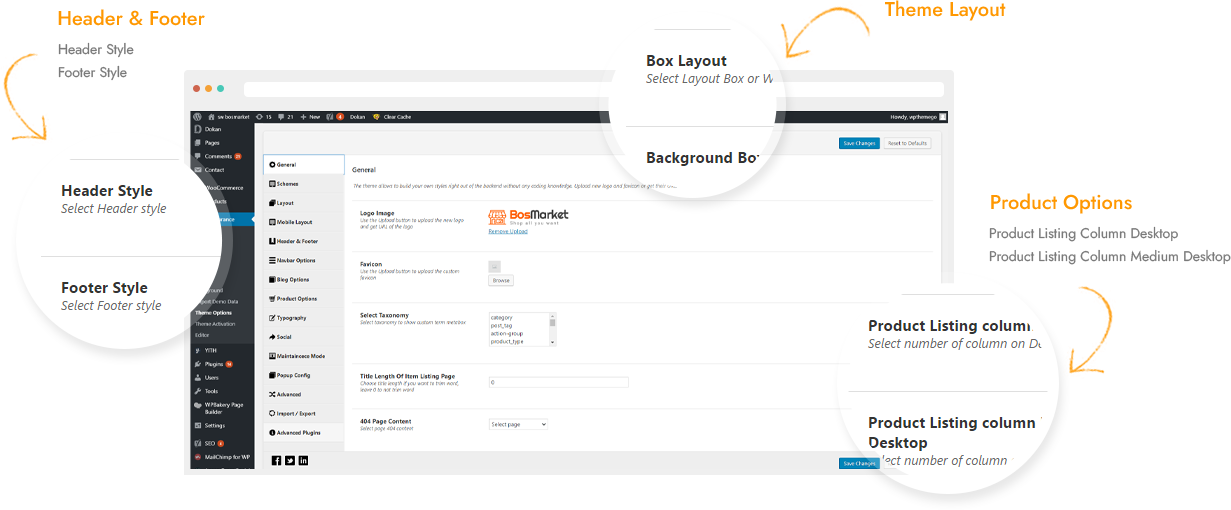Open the Import / Export tab

pos(304,413)
